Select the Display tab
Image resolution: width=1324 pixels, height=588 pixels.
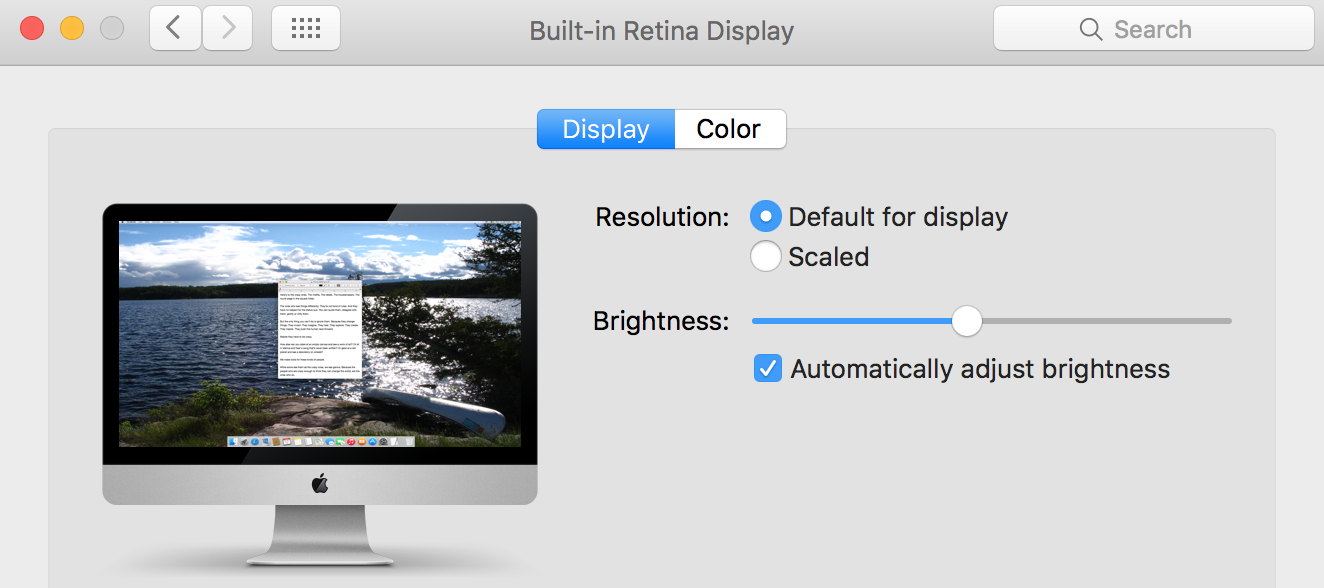click(605, 128)
